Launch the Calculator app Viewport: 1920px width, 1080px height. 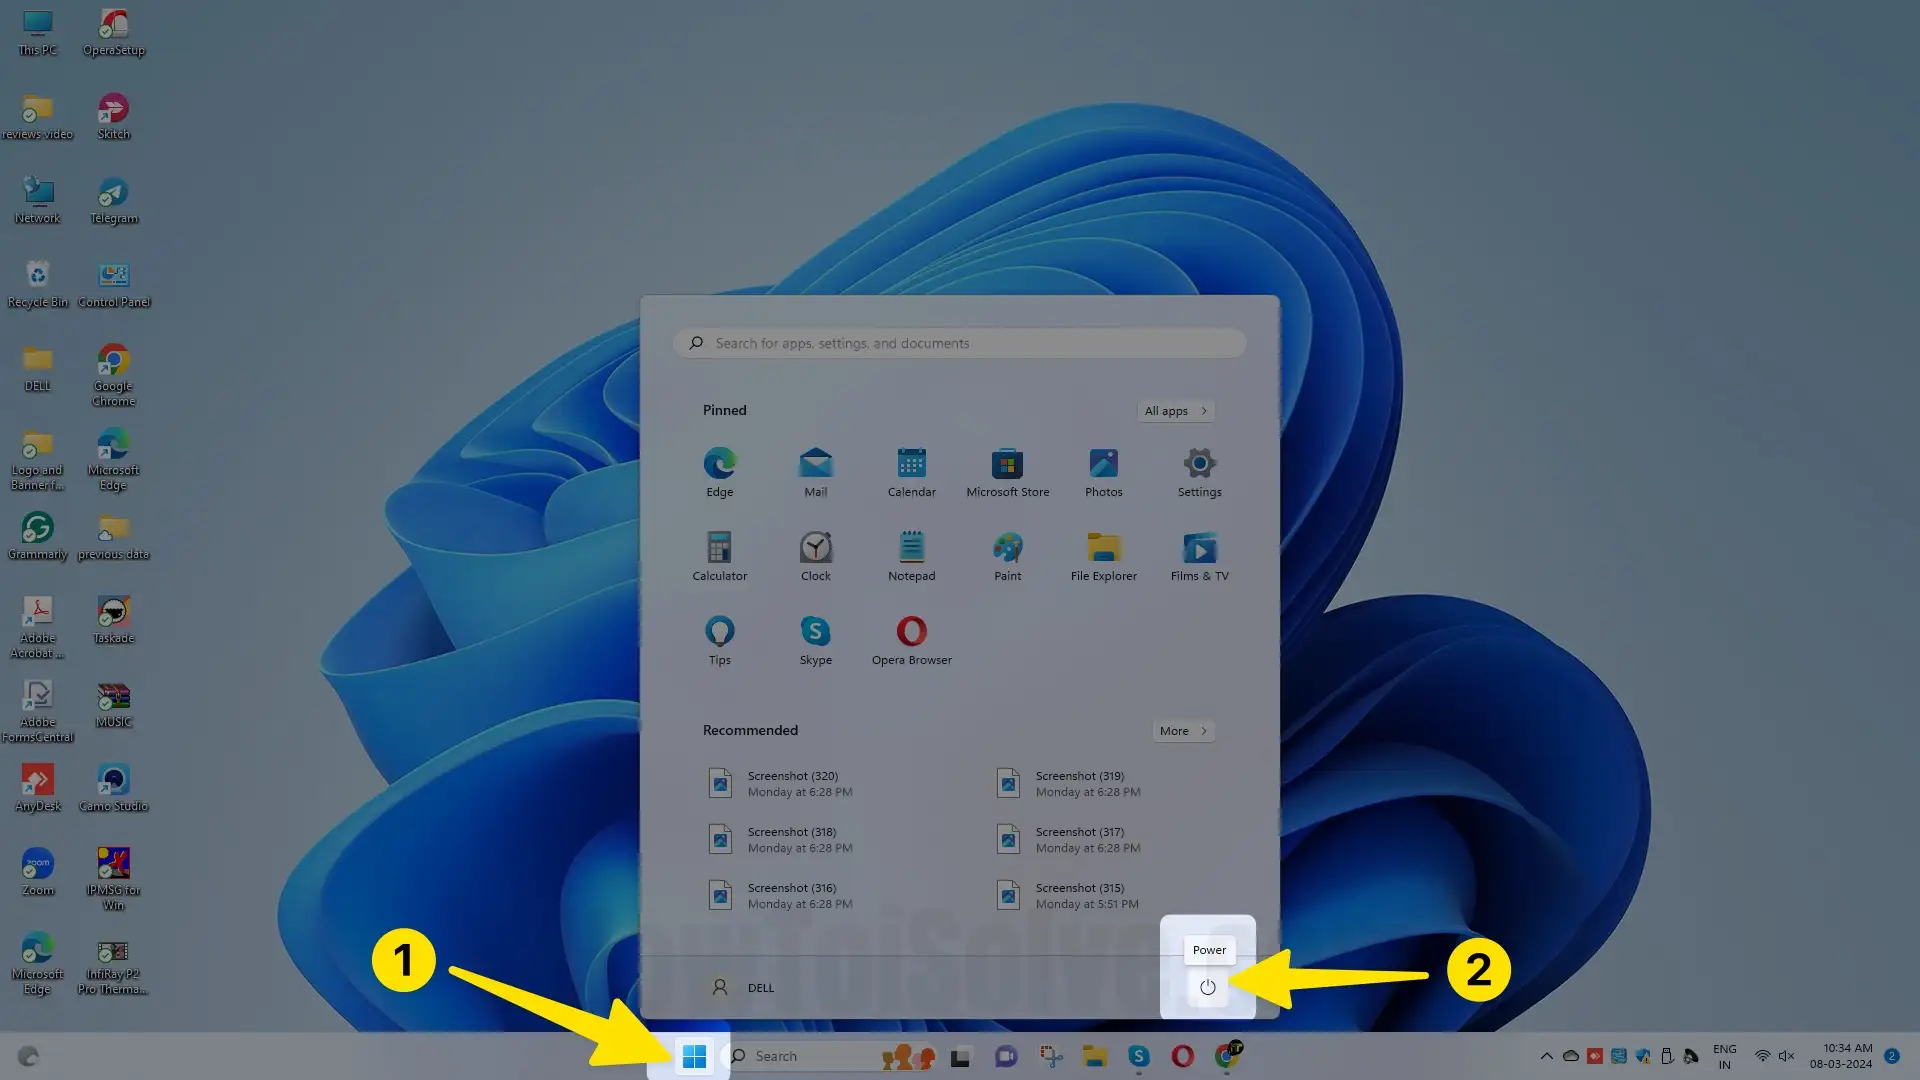coord(720,557)
